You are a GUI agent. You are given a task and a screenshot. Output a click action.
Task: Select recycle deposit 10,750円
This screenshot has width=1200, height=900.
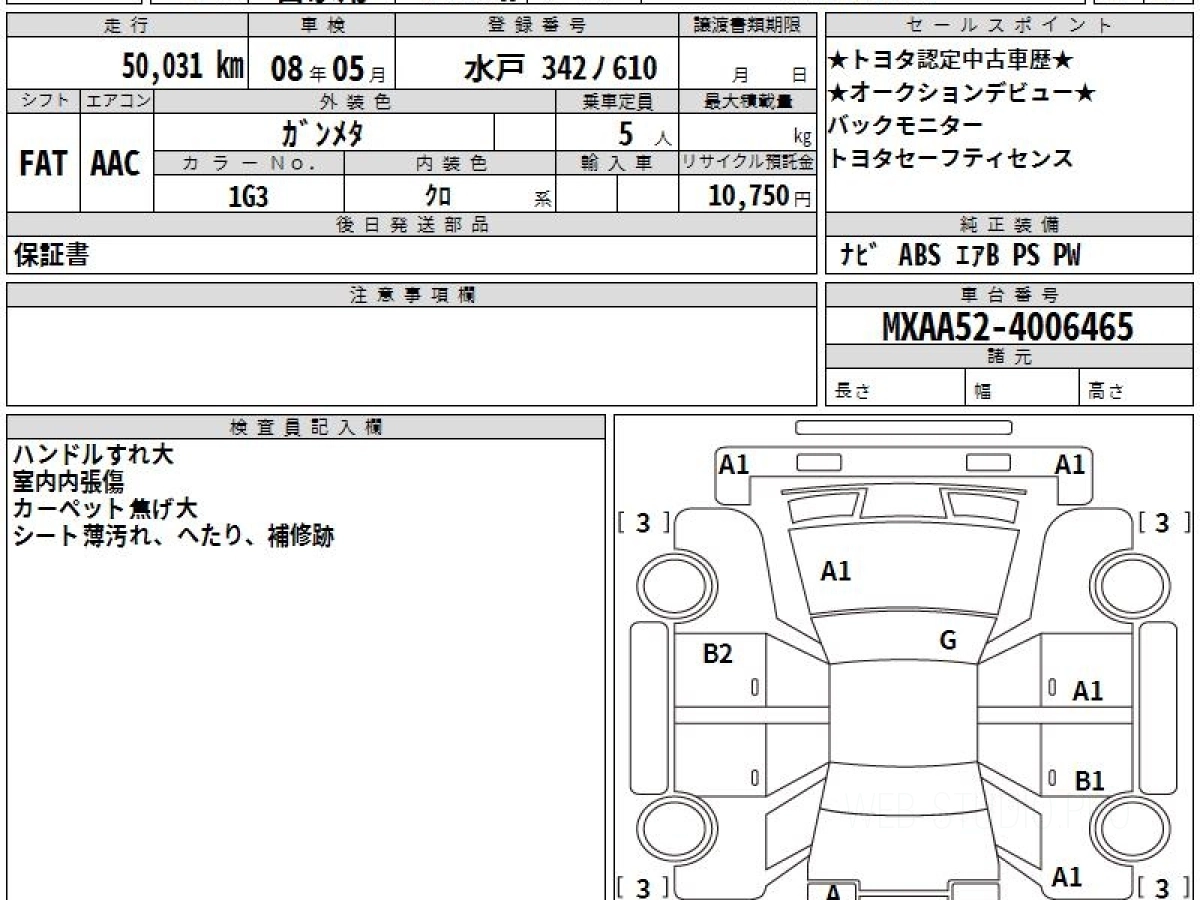[759, 196]
